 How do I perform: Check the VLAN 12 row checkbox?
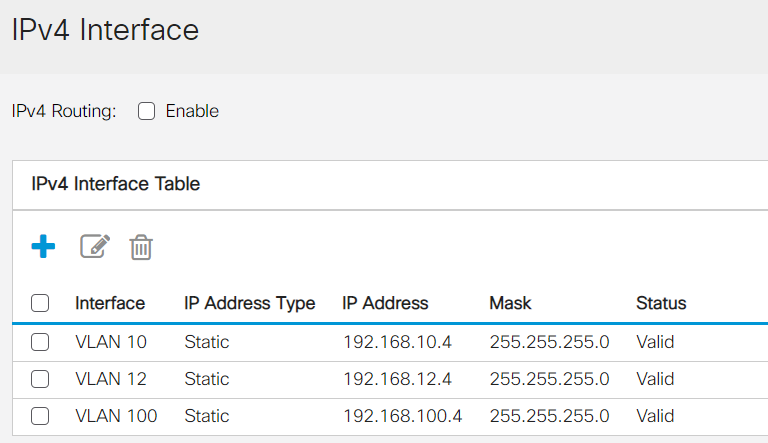[x=40, y=379]
